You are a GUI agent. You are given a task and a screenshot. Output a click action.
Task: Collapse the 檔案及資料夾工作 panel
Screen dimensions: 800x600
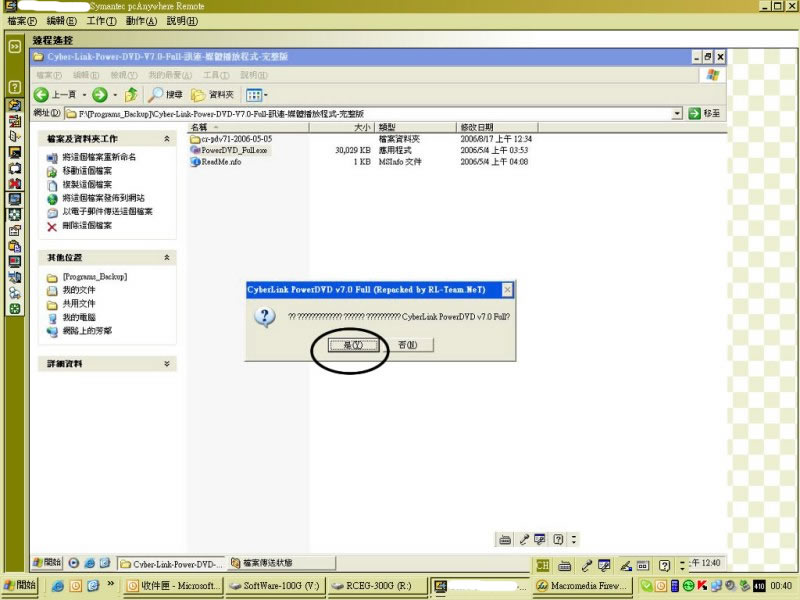167,139
